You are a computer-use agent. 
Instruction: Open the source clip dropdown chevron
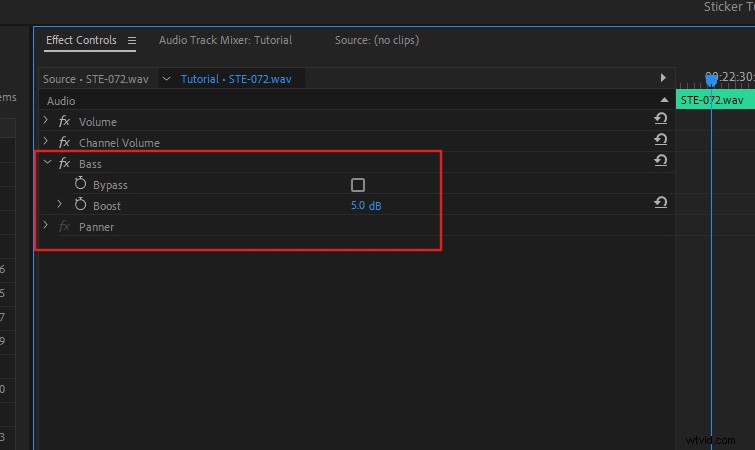[x=166, y=78]
